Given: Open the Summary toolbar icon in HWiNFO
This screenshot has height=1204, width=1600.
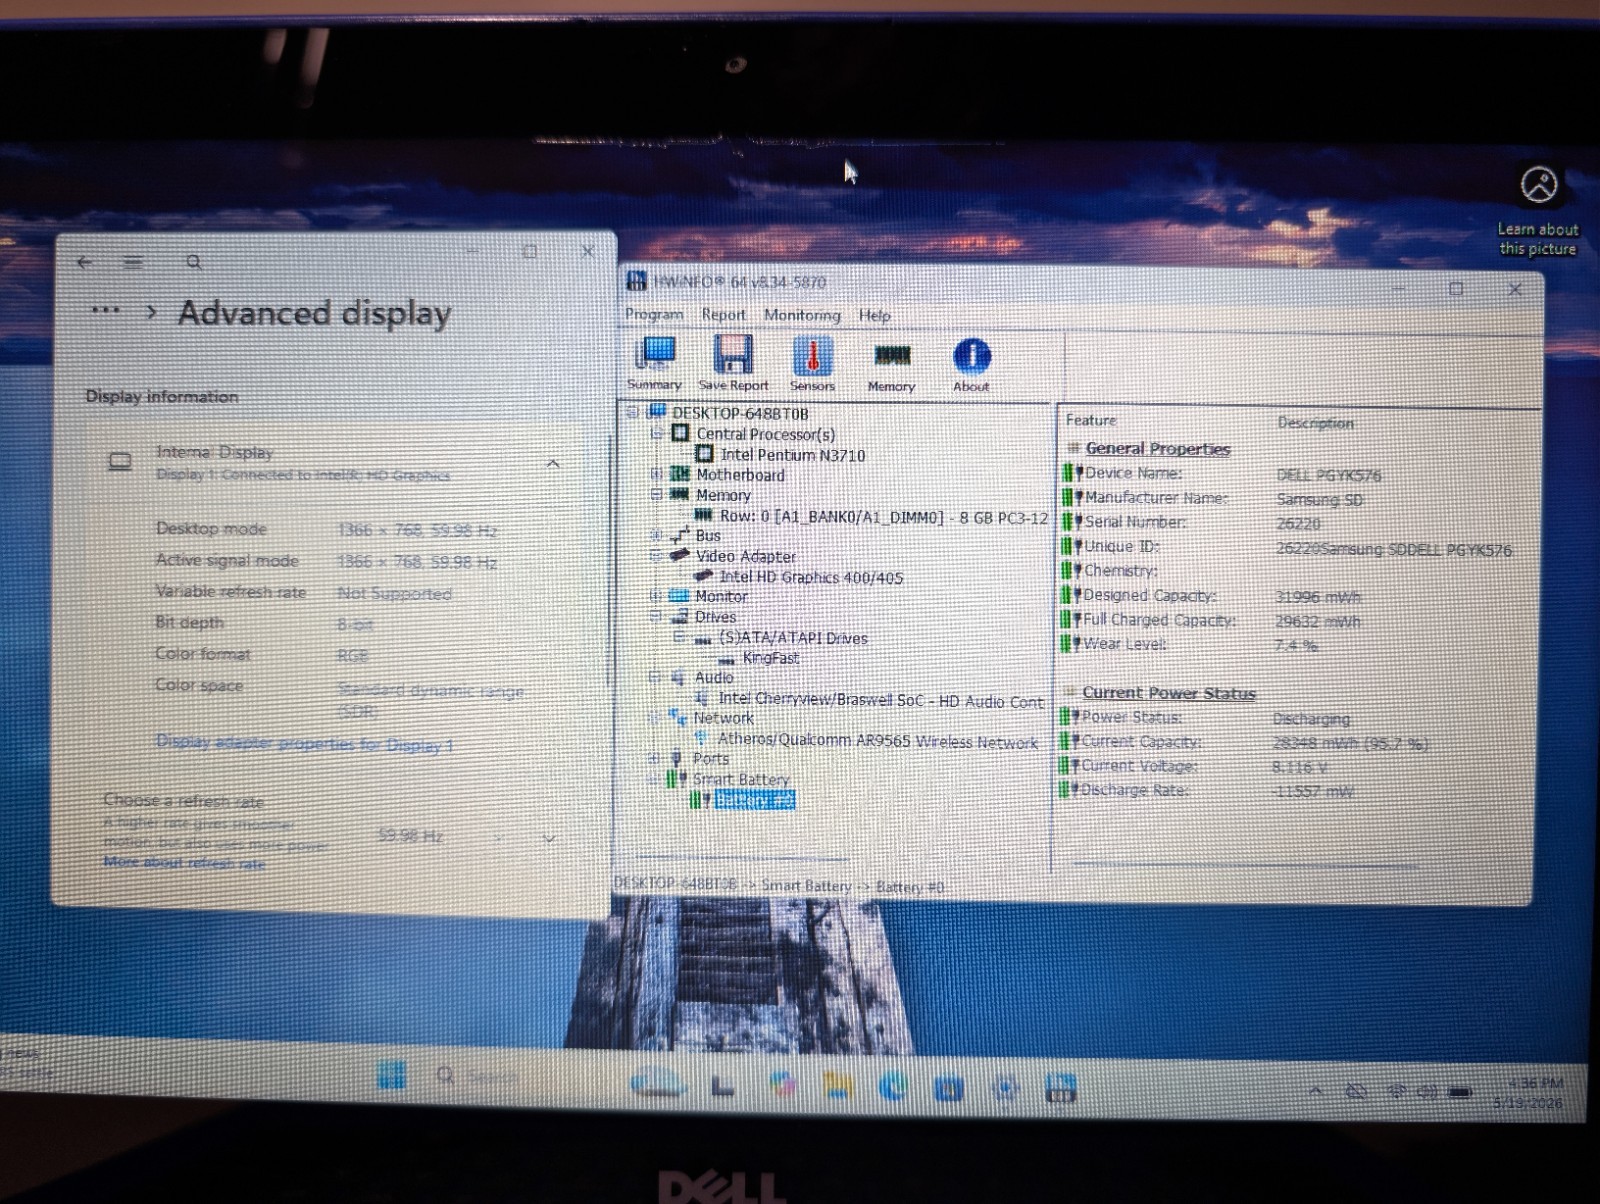Looking at the screenshot, I should (x=655, y=363).
